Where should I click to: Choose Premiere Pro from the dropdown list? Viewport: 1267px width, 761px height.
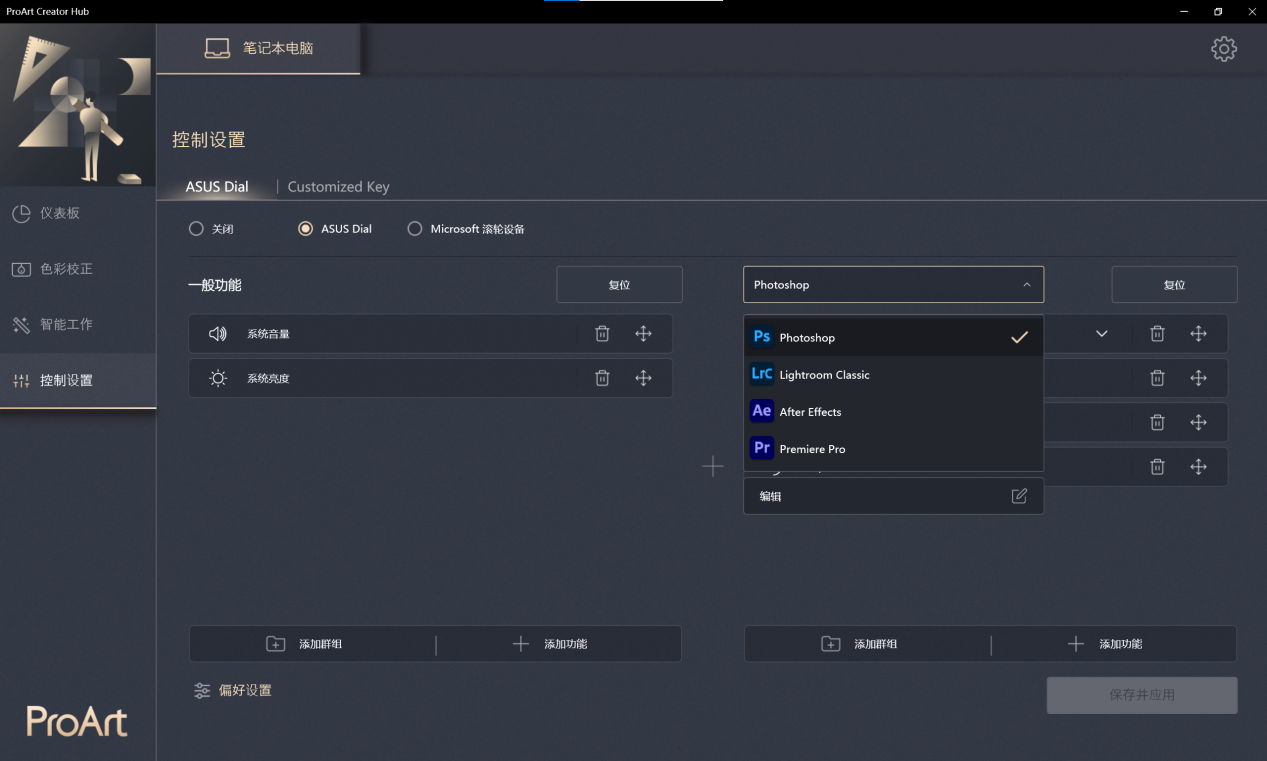pyautogui.click(x=893, y=449)
